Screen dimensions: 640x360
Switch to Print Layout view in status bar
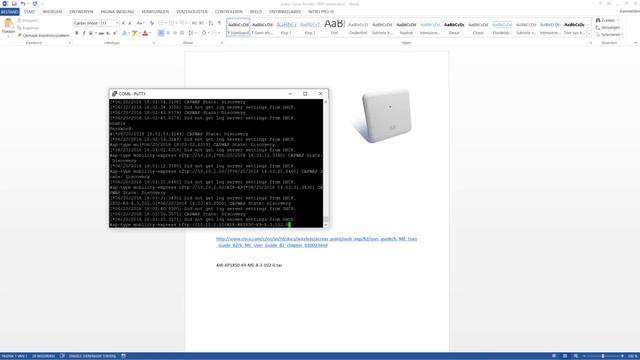tap(565, 356)
